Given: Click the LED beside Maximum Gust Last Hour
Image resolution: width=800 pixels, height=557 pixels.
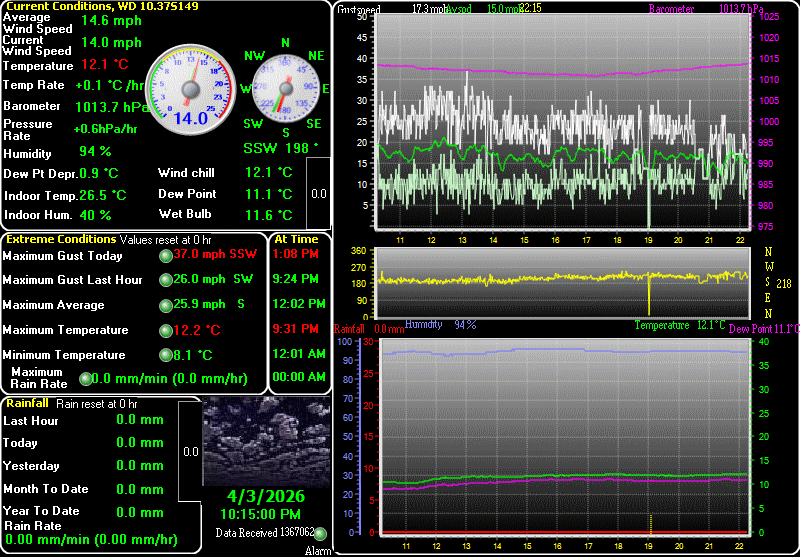Looking at the screenshot, I should 166,280.
